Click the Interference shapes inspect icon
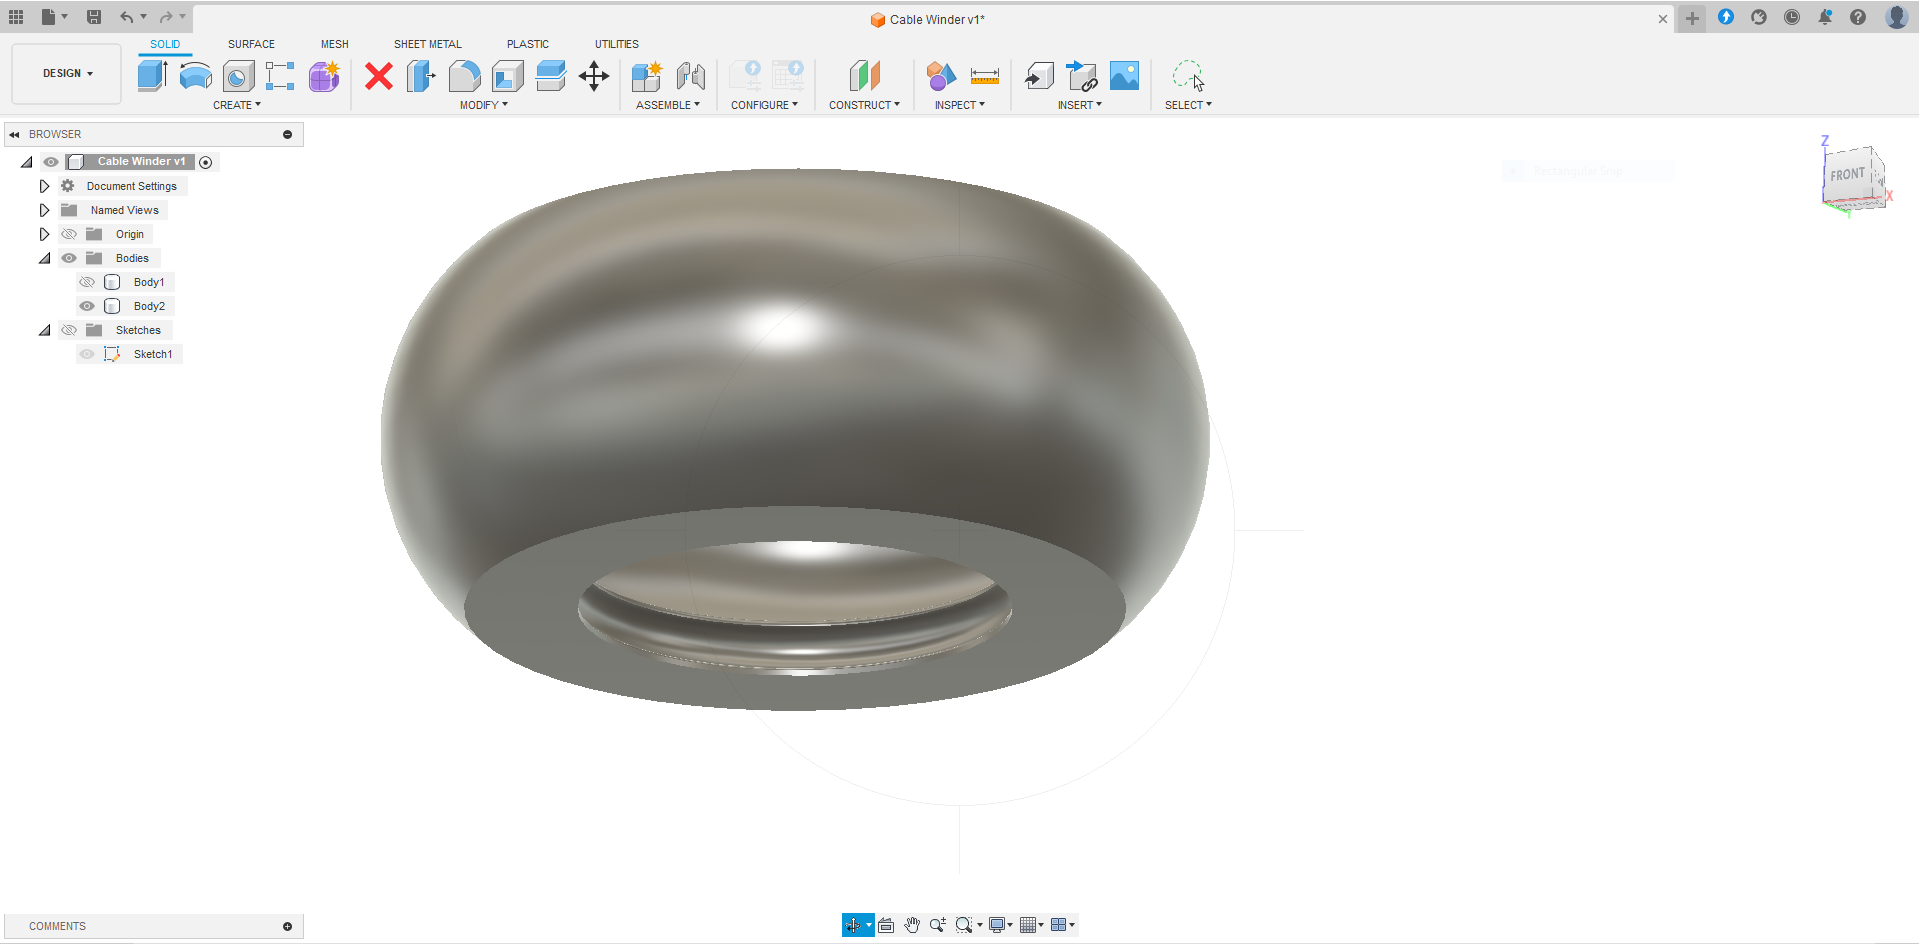The height and width of the screenshot is (944, 1919). coord(941,76)
